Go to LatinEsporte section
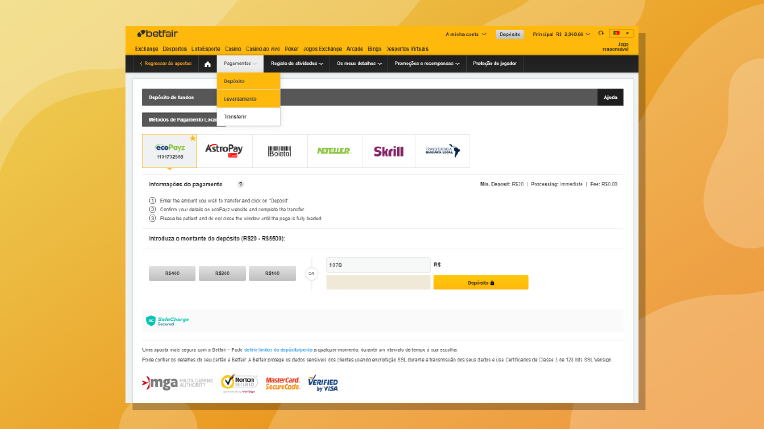Screen dimensions: 764x429 point(206,49)
